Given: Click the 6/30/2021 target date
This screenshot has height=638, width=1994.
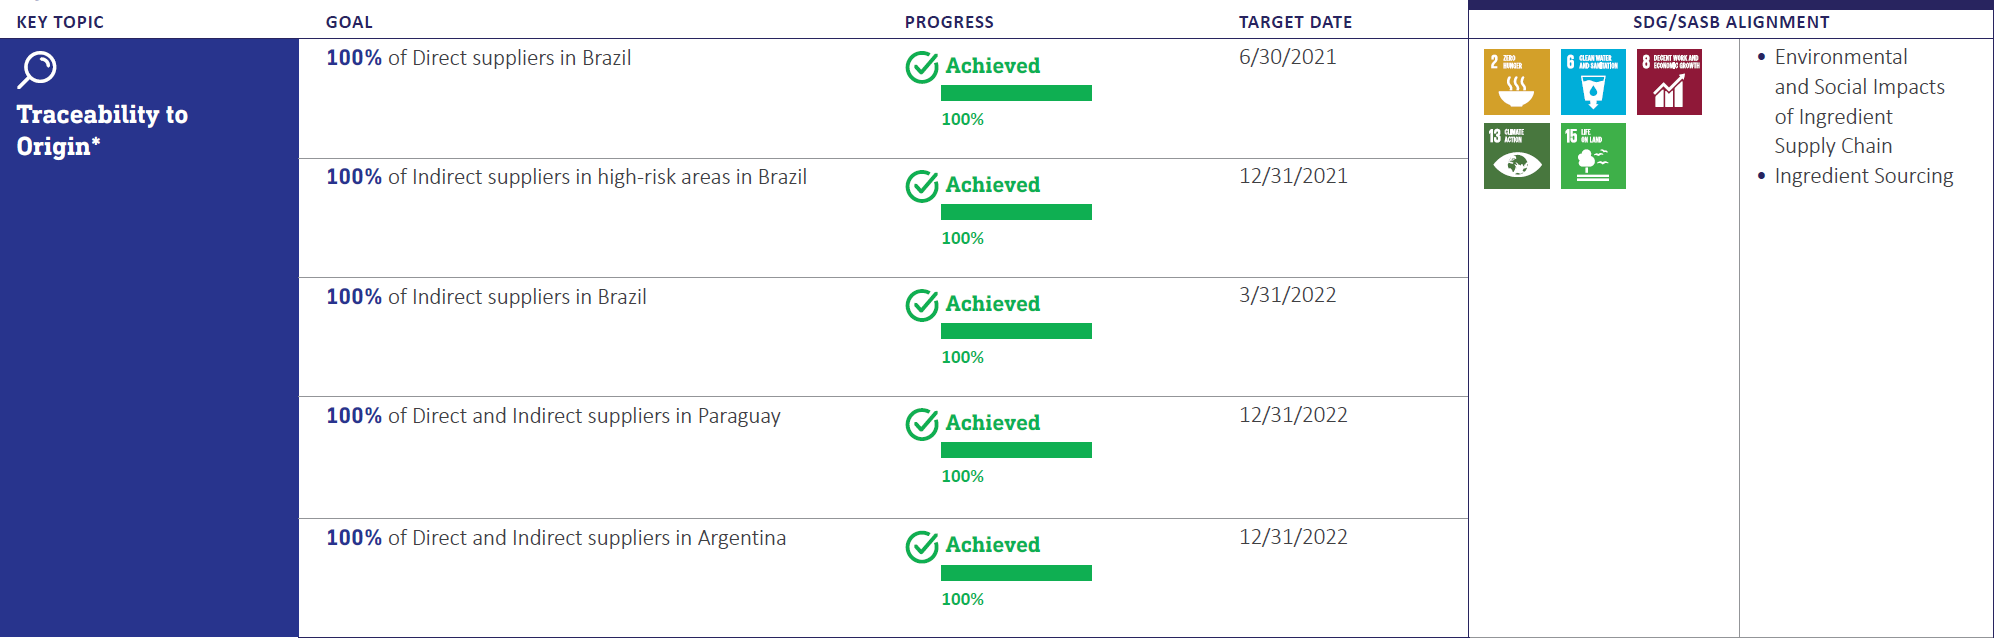Looking at the screenshot, I should coord(1287,57).
